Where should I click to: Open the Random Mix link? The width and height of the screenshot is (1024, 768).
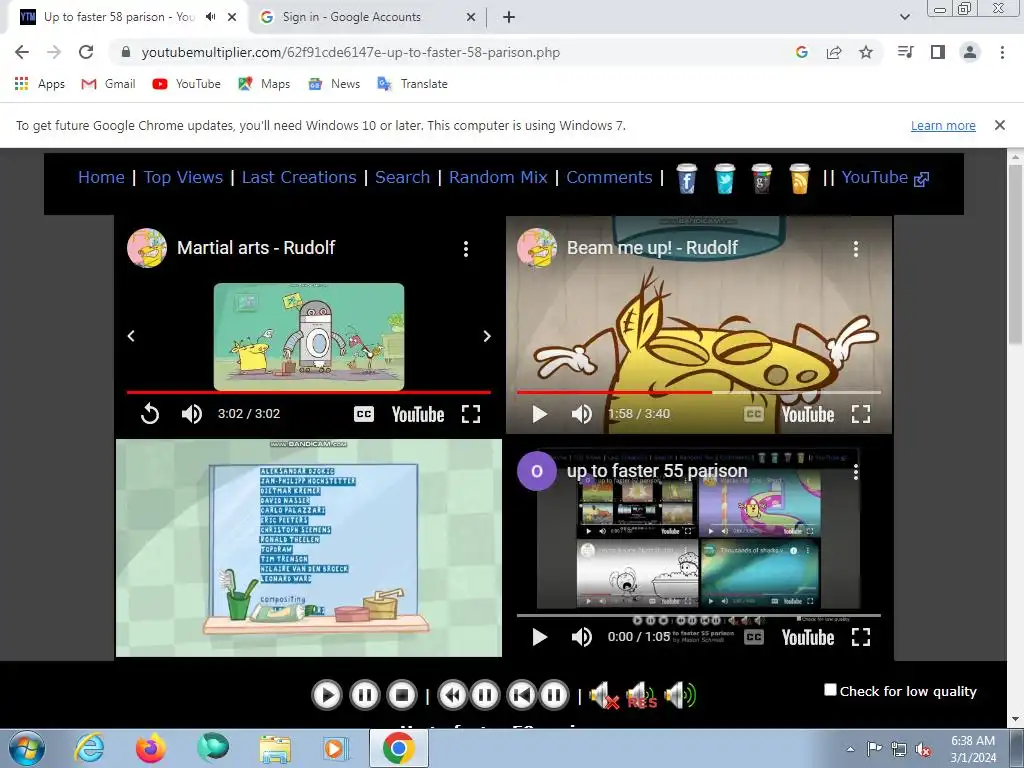pos(498,177)
